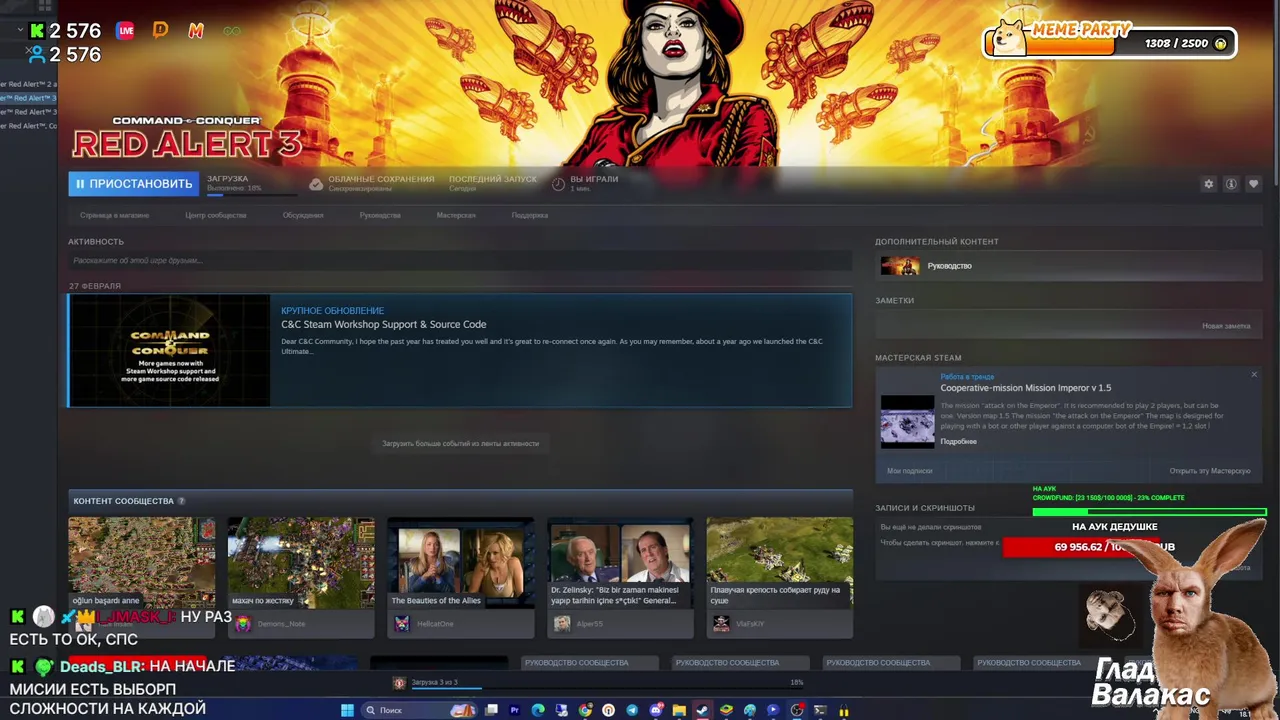
Task: Open Мои подписки in Workshop panel
Action: point(909,471)
